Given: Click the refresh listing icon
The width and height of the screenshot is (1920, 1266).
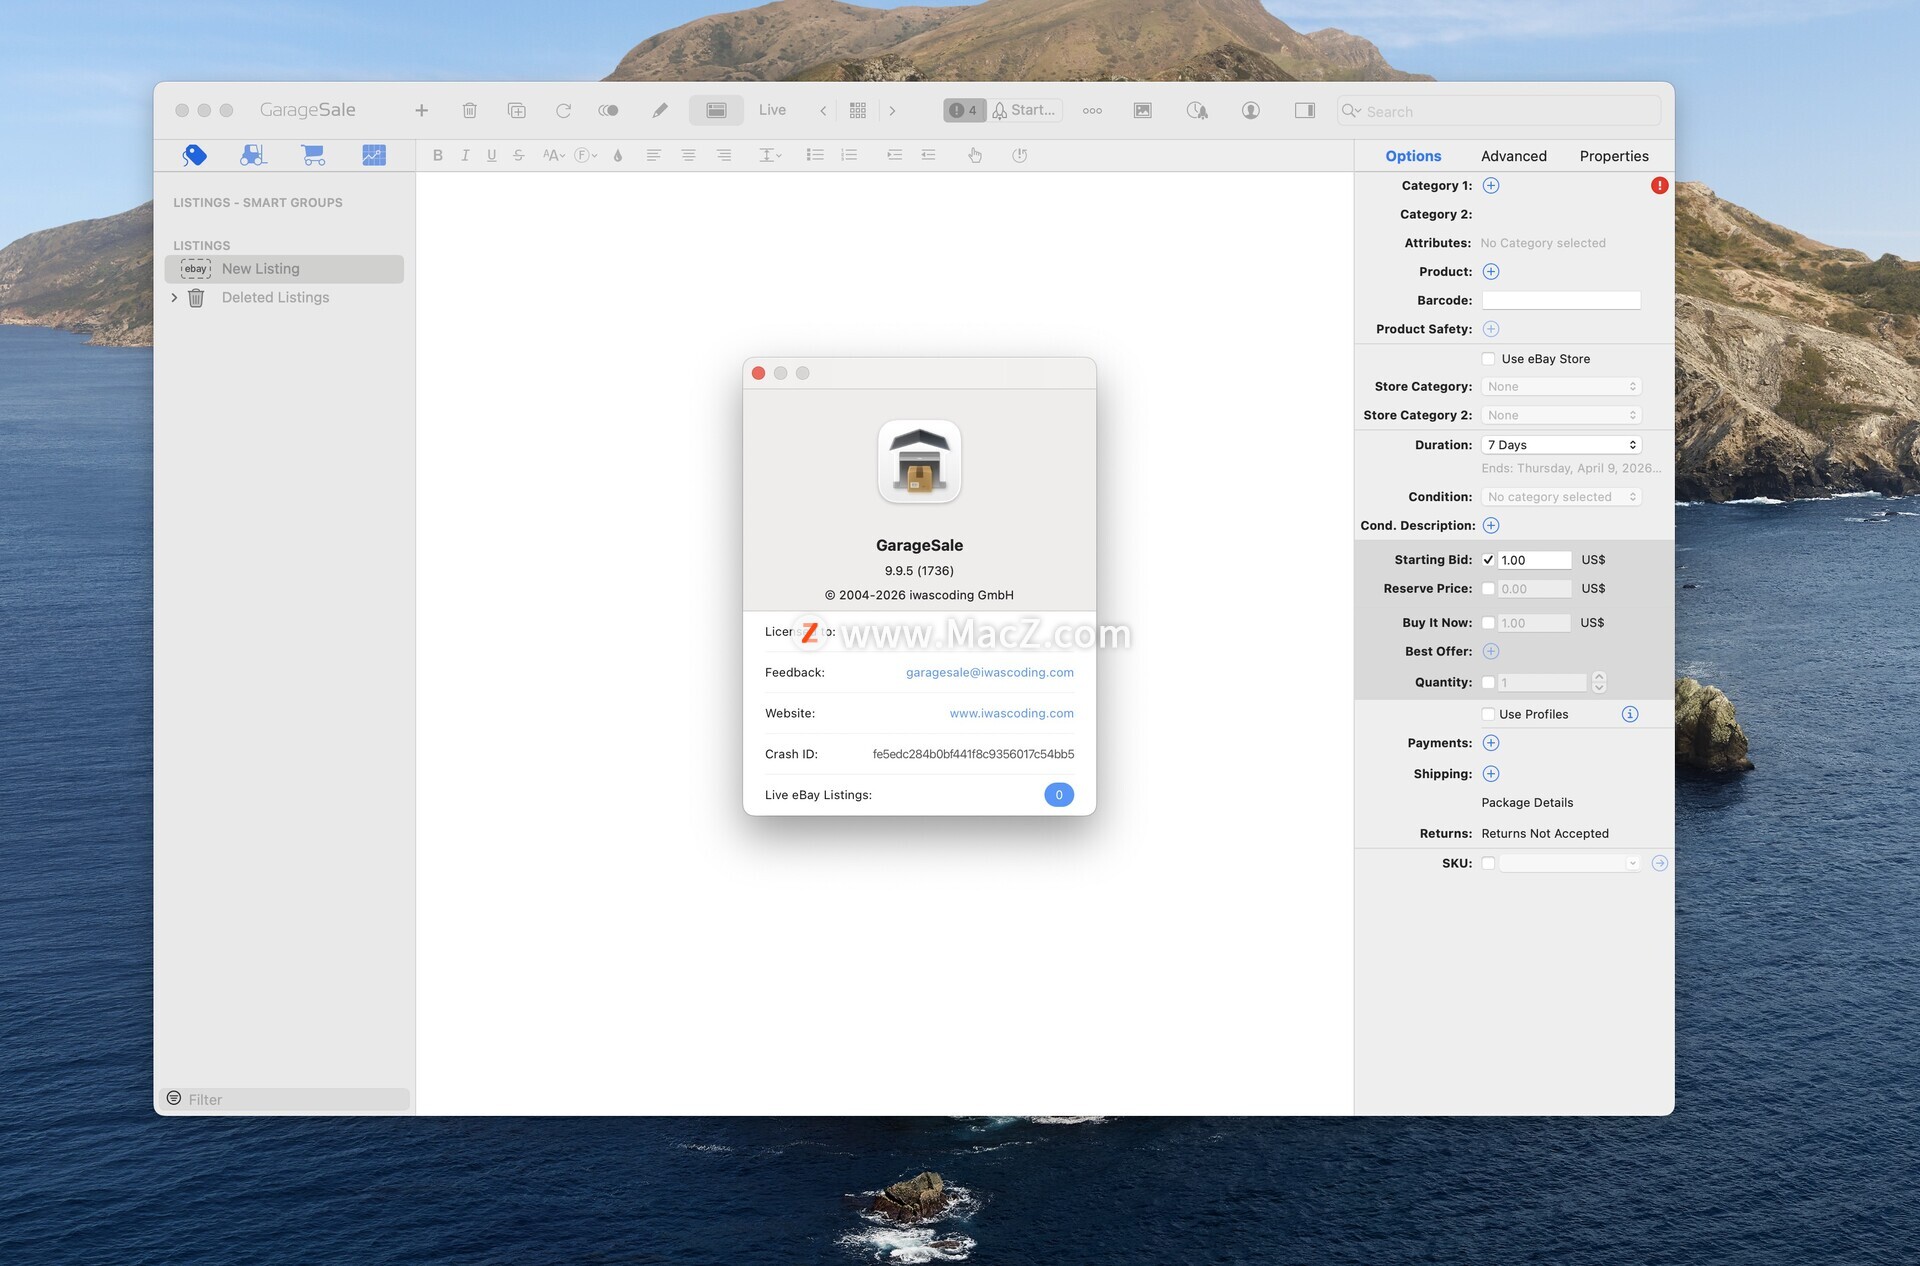Looking at the screenshot, I should click(x=563, y=110).
